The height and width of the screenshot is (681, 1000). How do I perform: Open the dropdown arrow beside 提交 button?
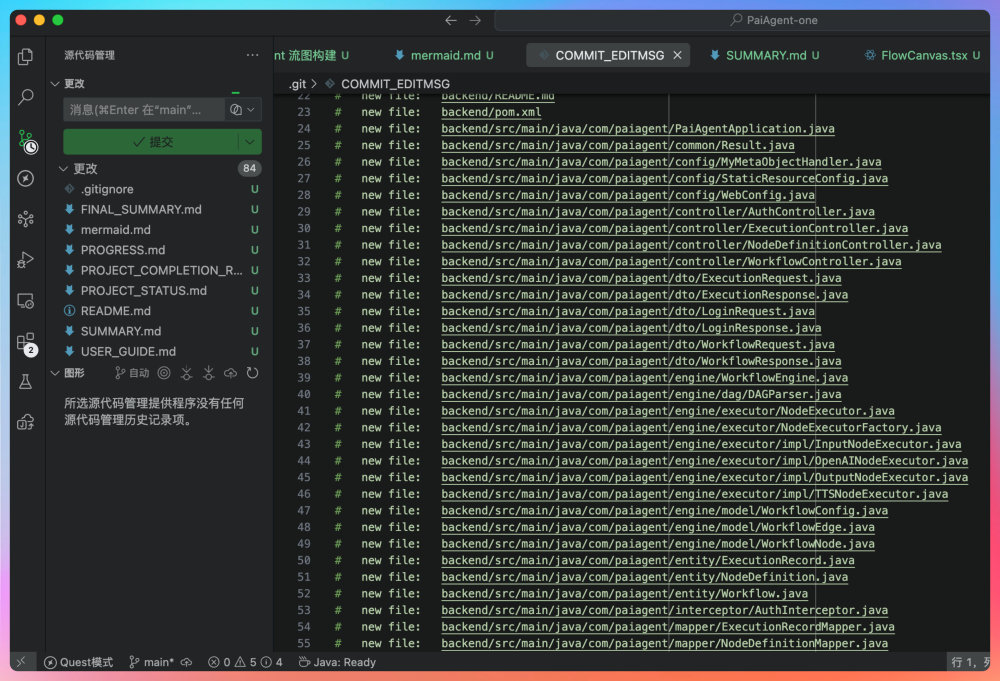pyautogui.click(x=250, y=142)
